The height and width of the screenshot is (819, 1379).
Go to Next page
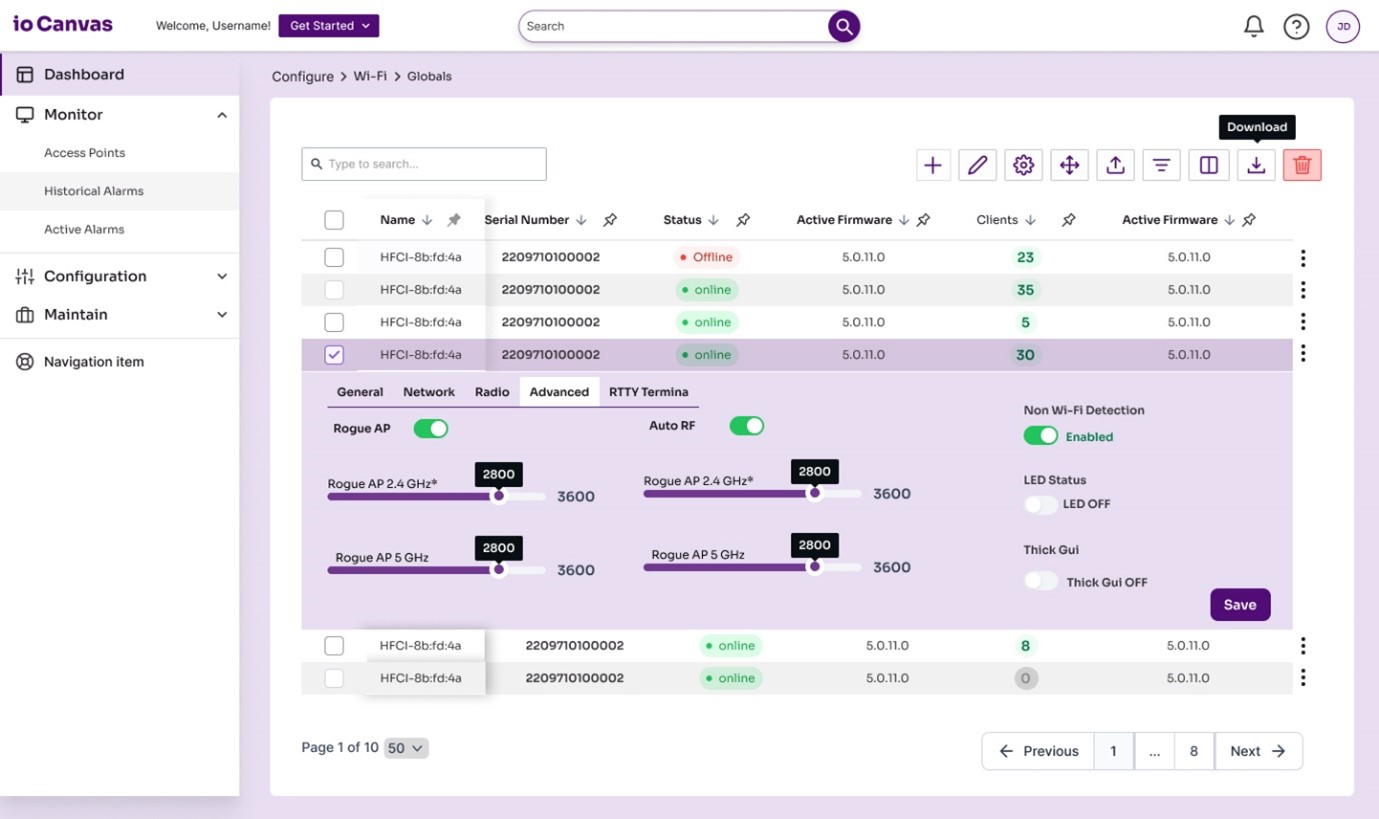tap(1257, 751)
